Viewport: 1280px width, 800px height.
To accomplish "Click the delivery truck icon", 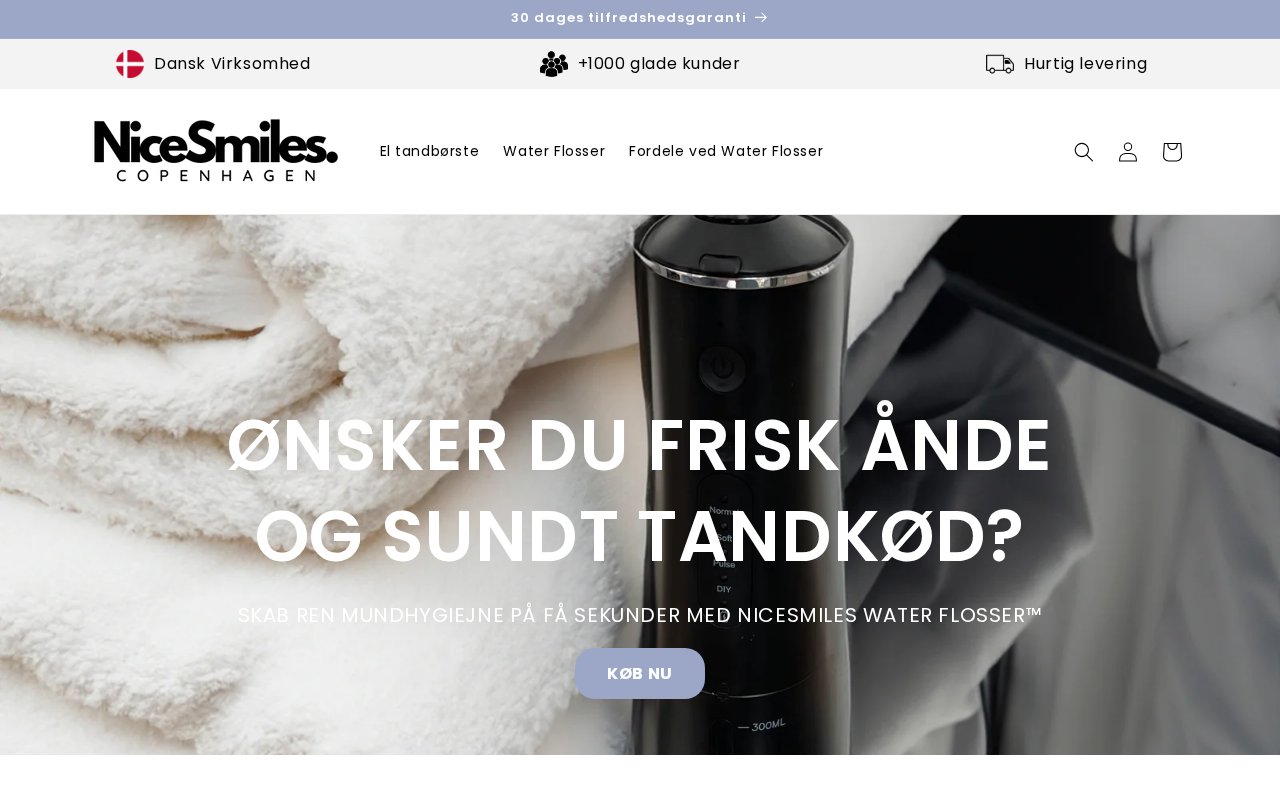I will (1000, 64).
